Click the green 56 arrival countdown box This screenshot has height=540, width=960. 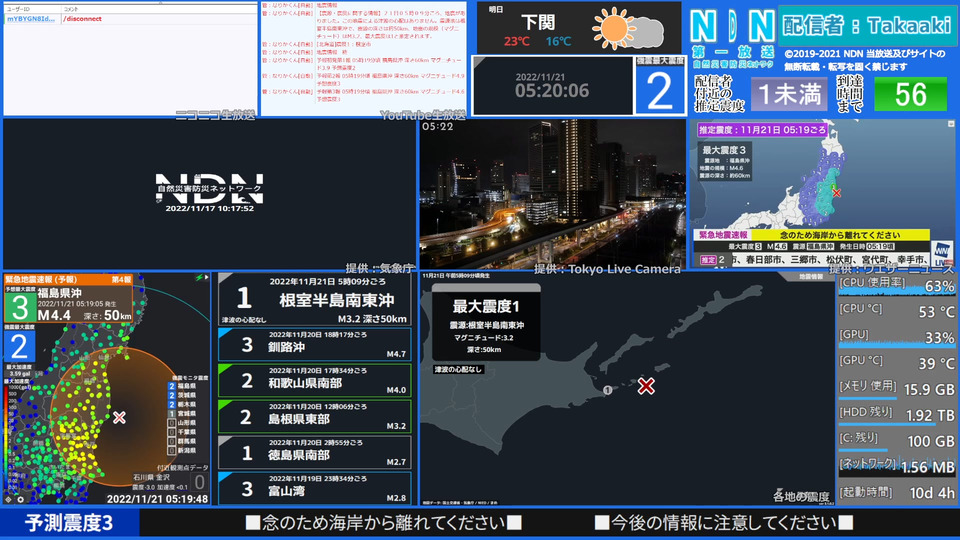click(x=910, y=94)
